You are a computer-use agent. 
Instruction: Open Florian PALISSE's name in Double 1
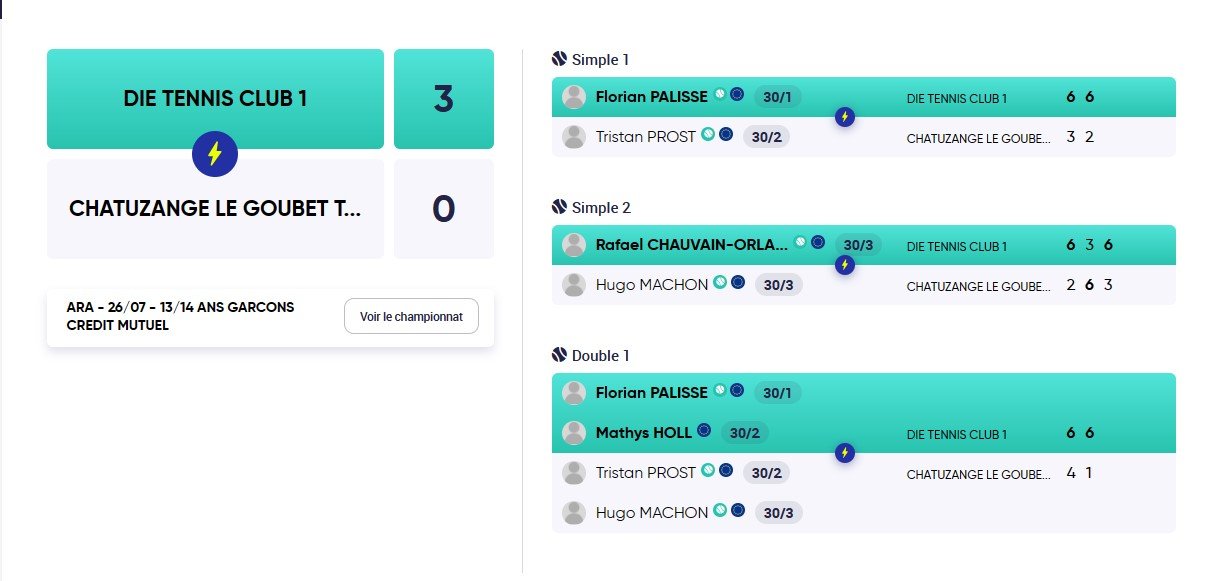651,393
